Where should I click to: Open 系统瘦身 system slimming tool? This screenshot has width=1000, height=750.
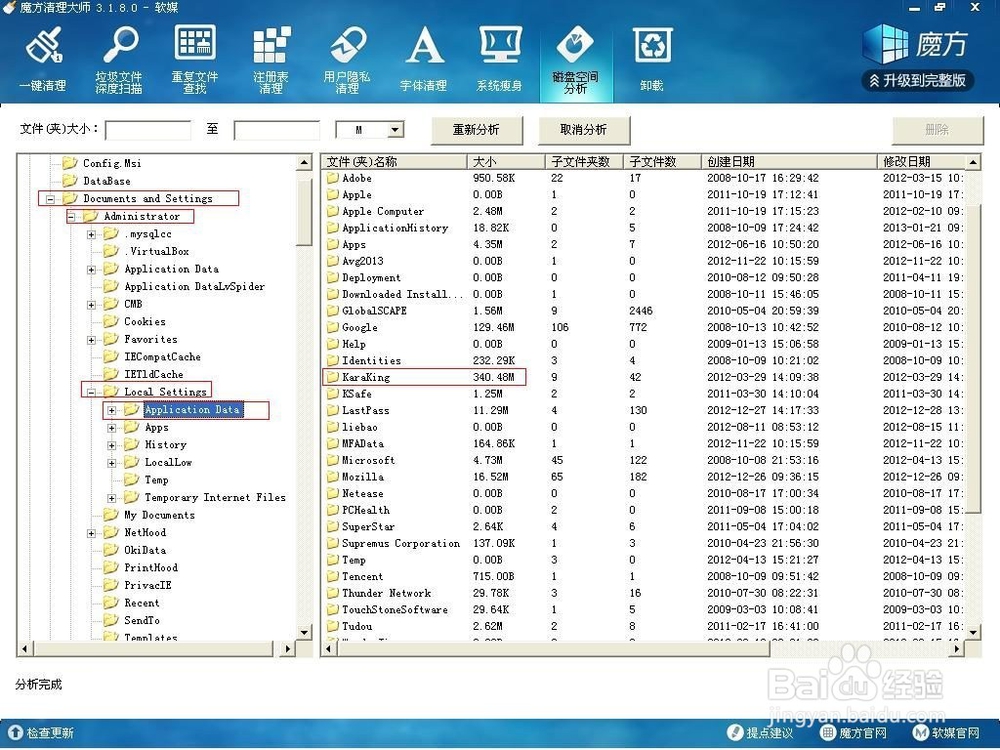(x=499, y=59)
